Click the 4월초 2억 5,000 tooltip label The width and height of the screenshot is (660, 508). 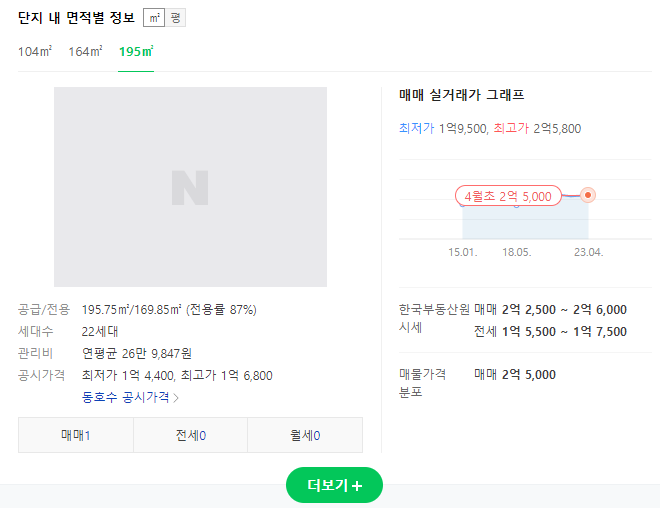click(508, 196)
